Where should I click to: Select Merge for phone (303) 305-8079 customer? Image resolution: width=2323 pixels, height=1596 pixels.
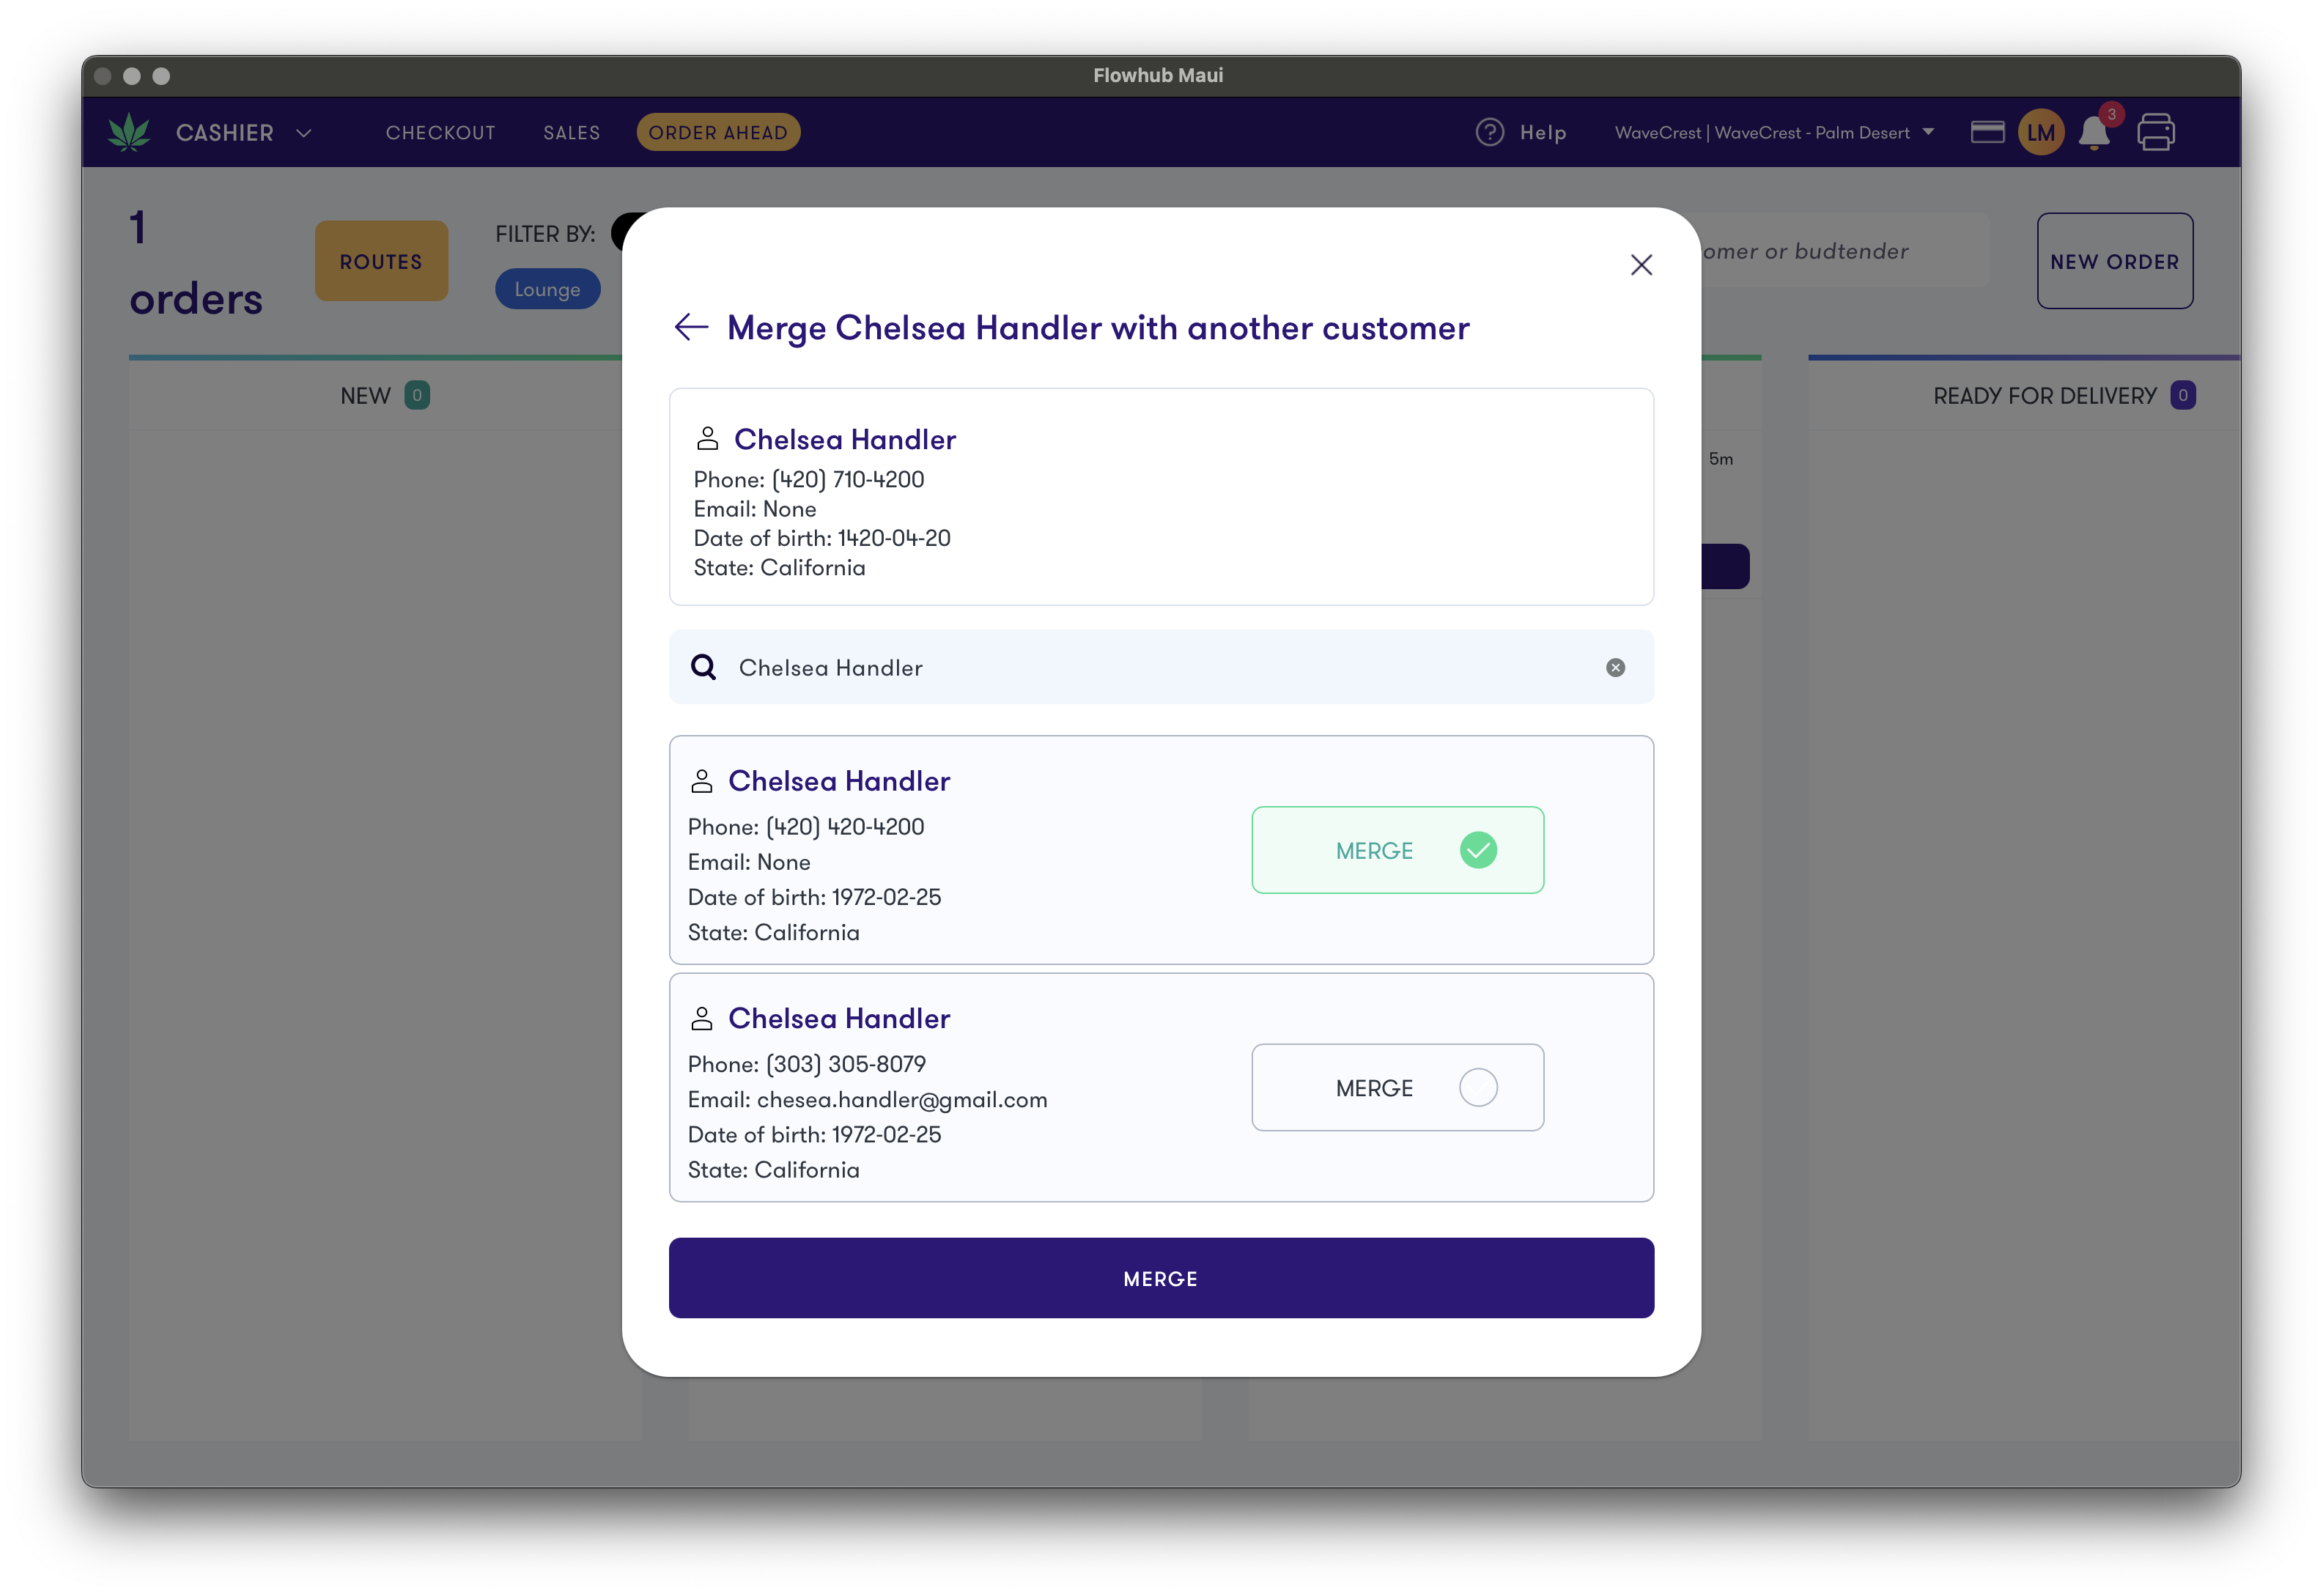coord(1397,1087)
